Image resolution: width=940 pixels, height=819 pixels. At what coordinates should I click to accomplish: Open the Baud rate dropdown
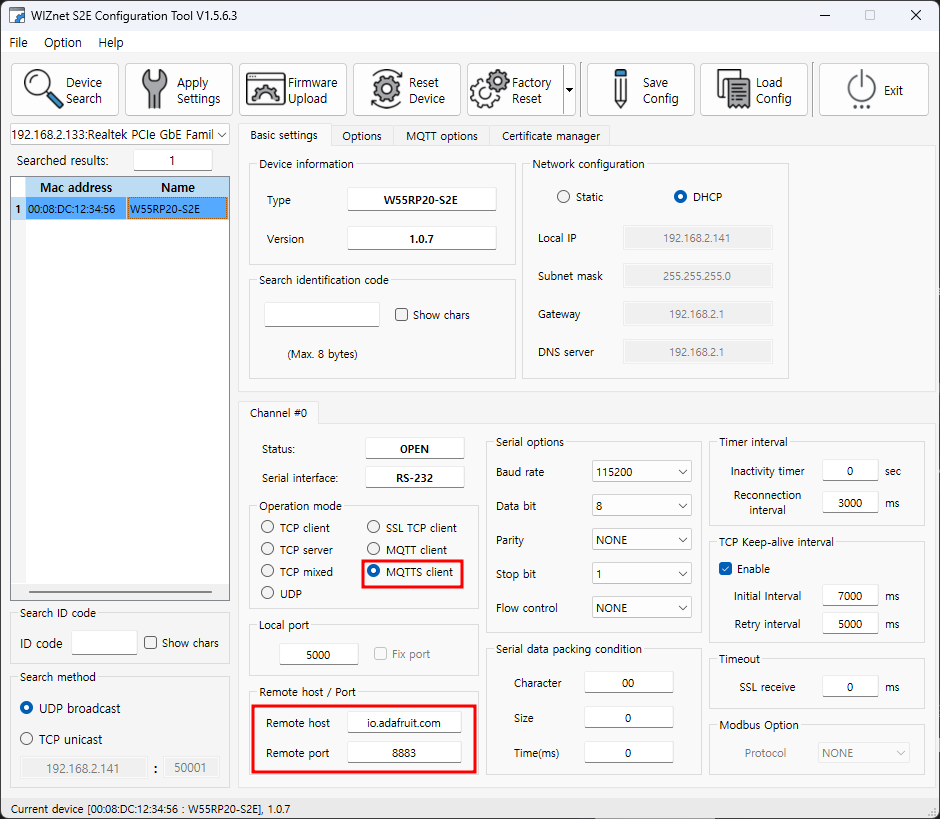(x=642, y=472)
